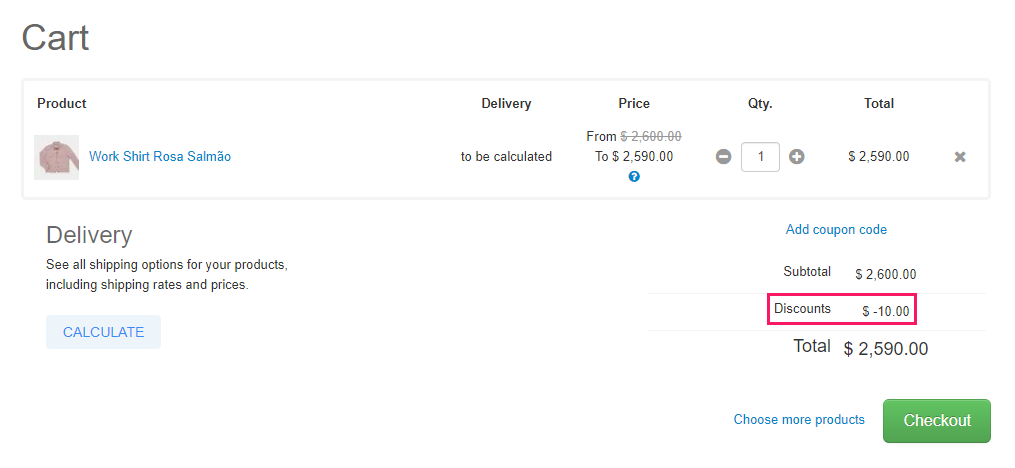Remove Work Shirt using the X icon
The image size is (1015, 468).
point(960,157)
